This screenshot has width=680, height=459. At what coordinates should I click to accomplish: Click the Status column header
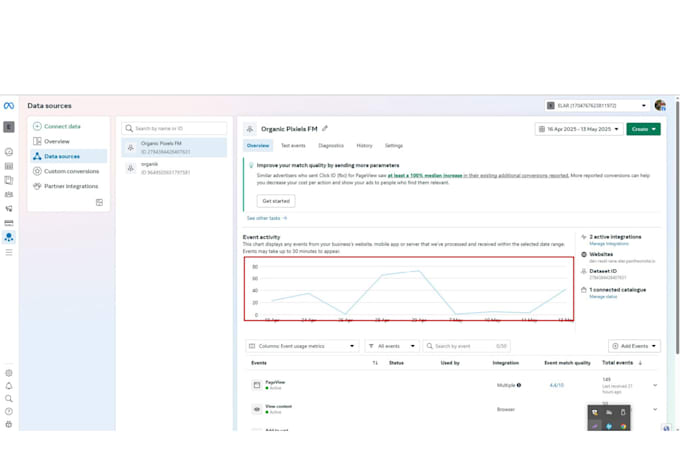coord(396,363)
